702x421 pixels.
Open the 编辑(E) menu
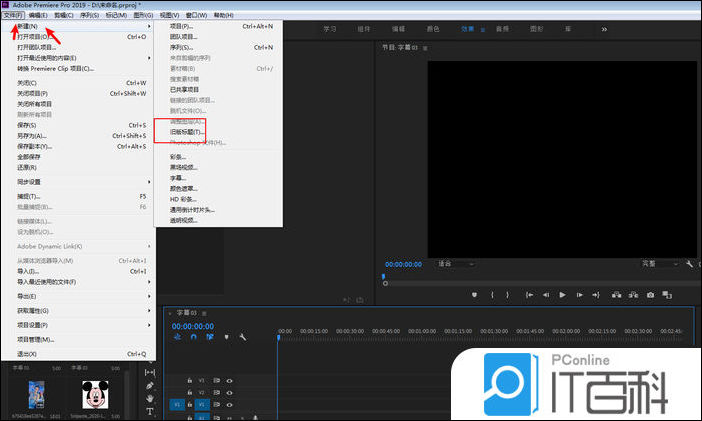[x=38, y=15]
